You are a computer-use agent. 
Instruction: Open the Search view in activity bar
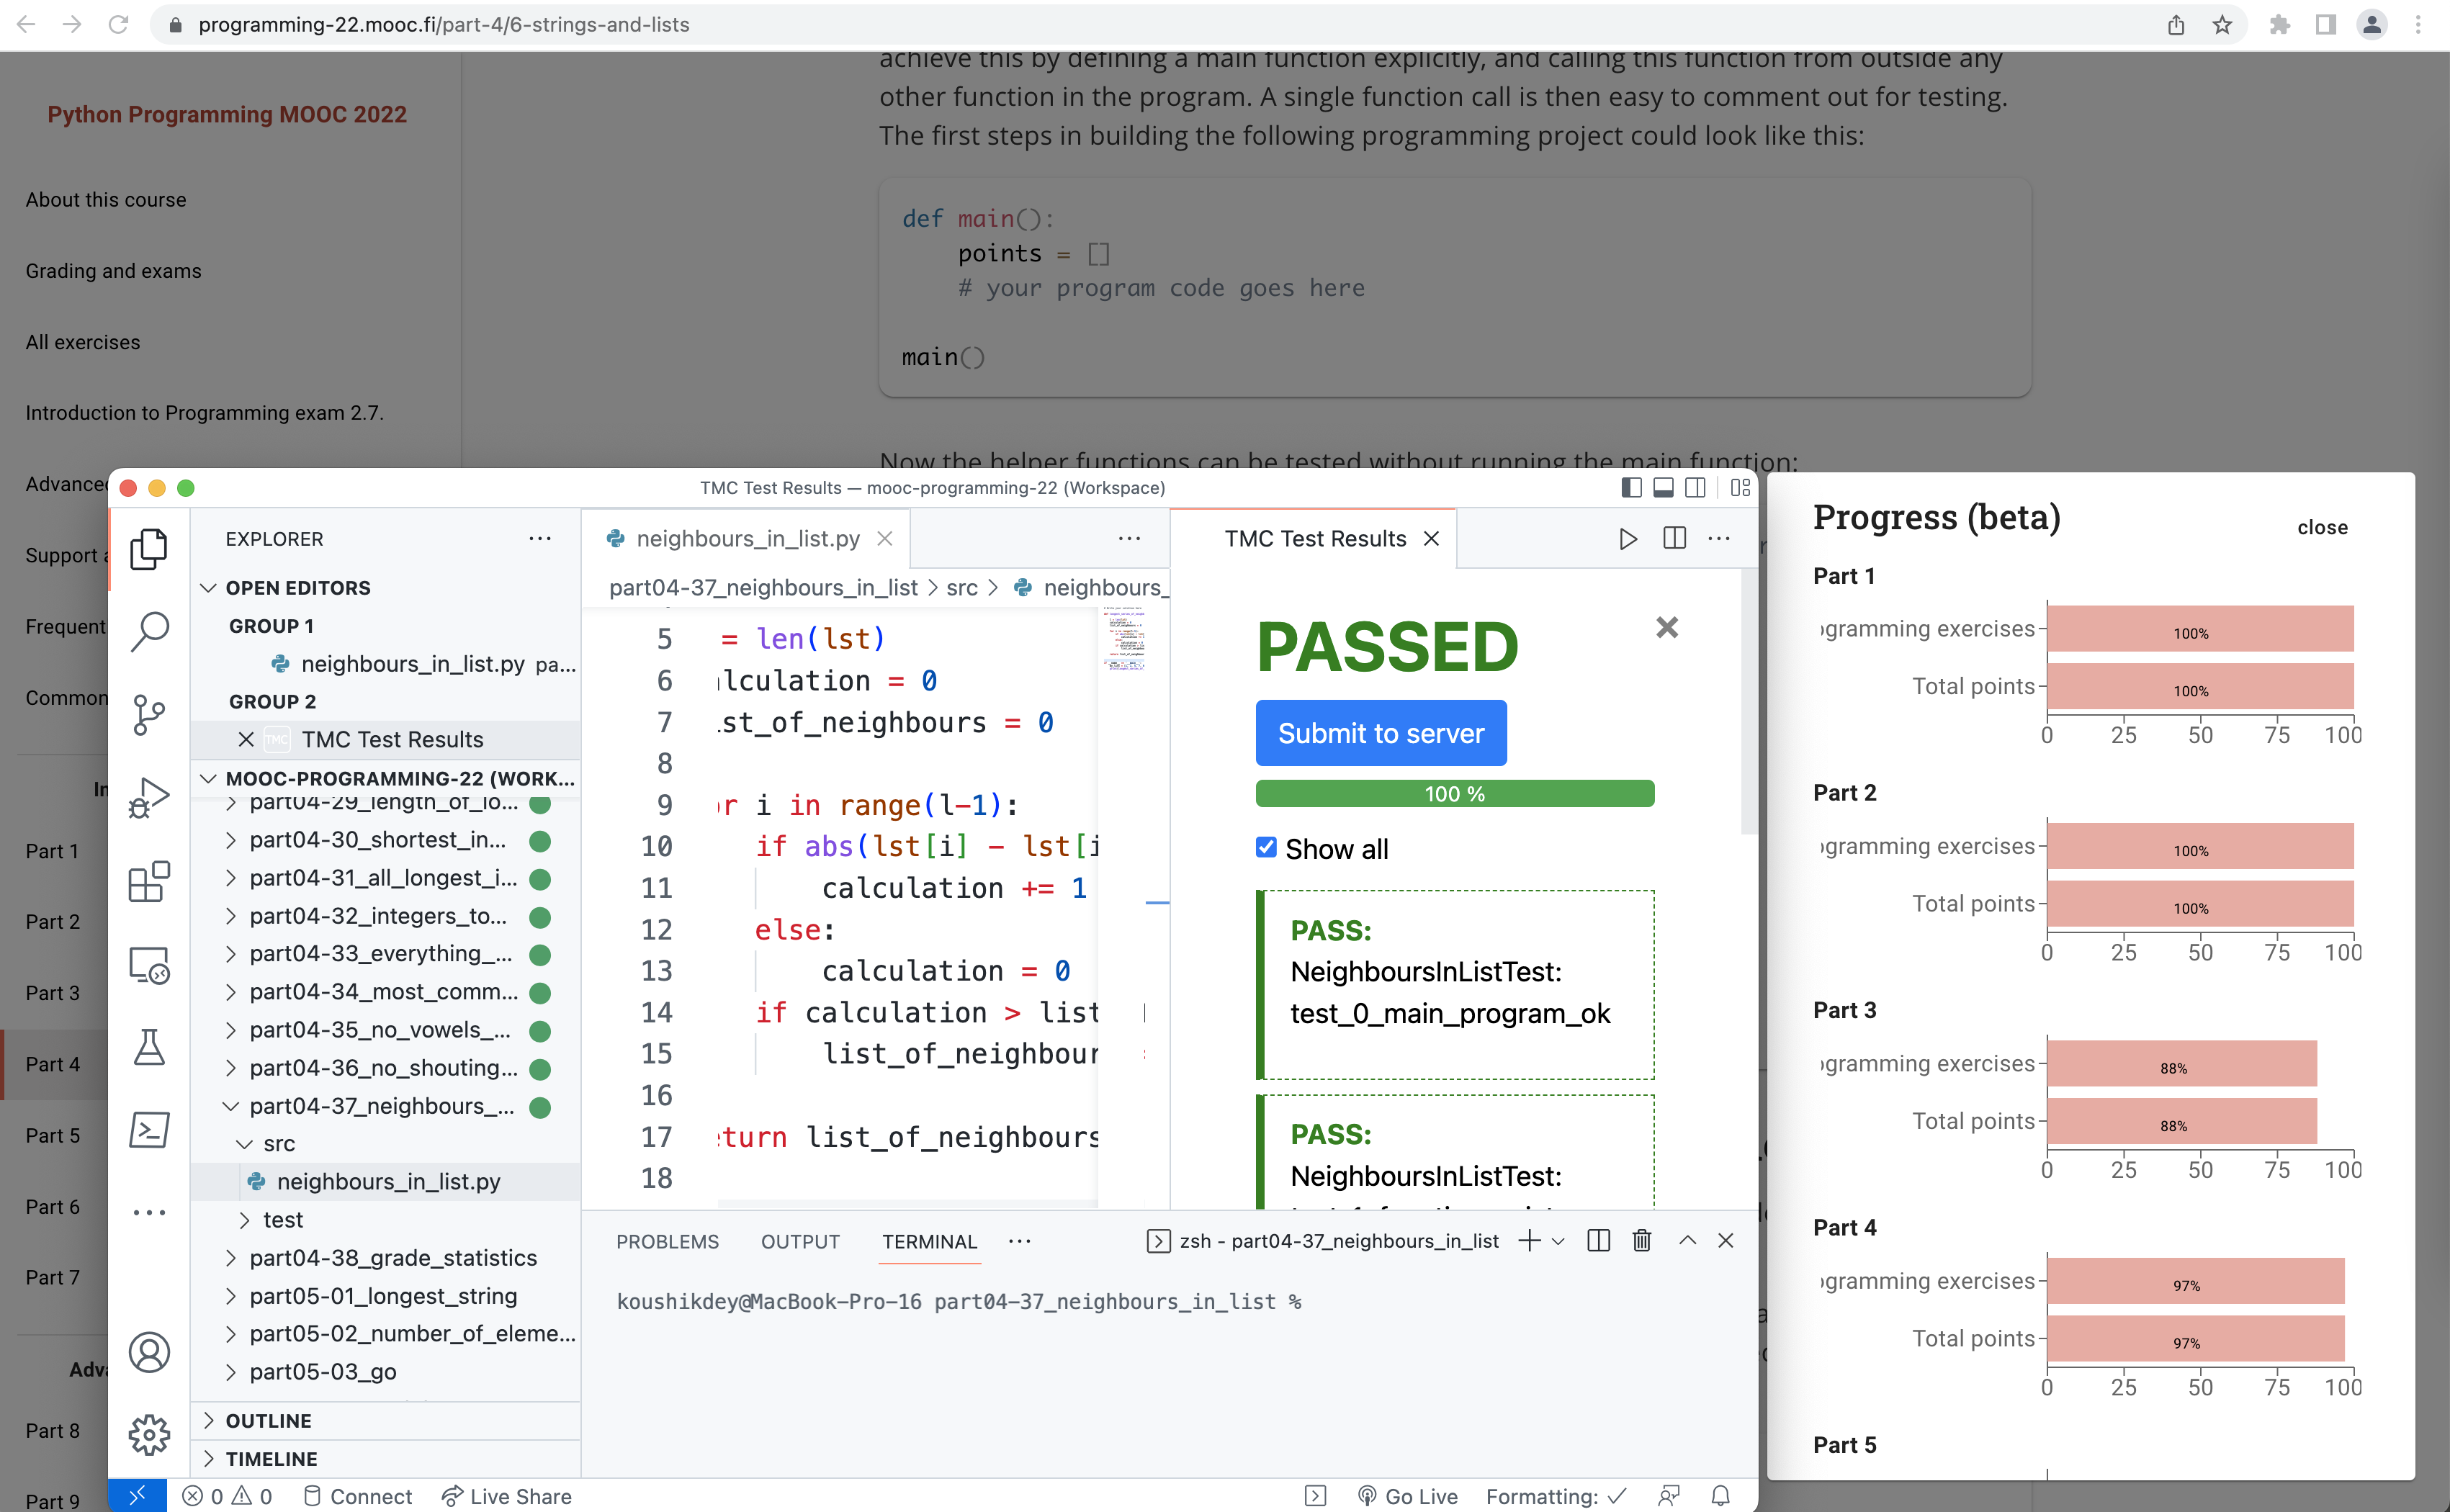[x=149, y=630]
